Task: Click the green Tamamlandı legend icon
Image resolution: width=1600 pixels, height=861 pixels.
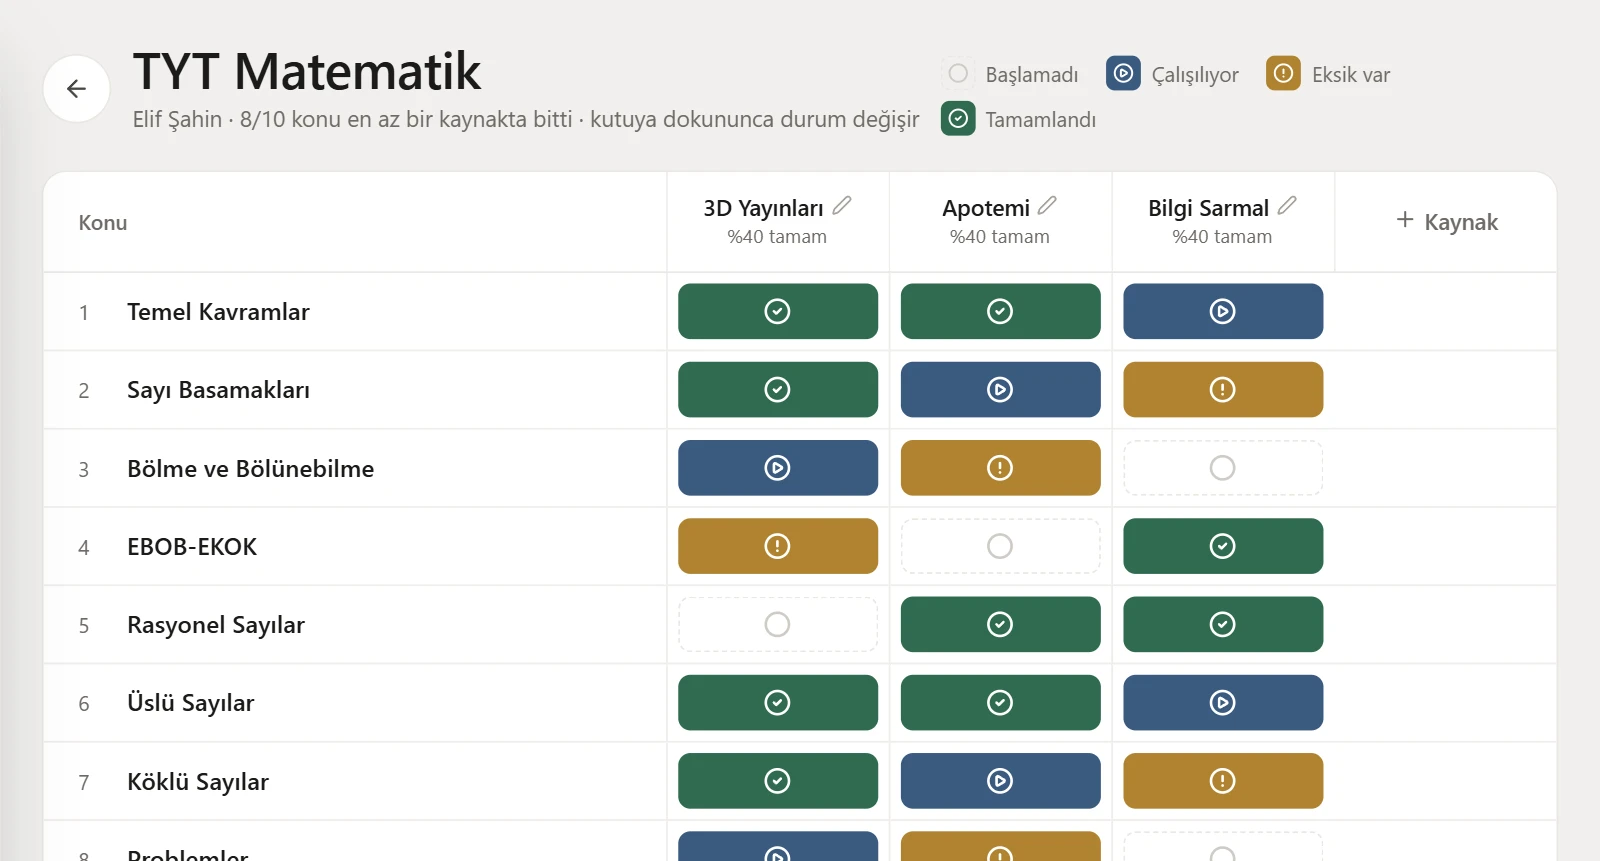Action: 958,119
